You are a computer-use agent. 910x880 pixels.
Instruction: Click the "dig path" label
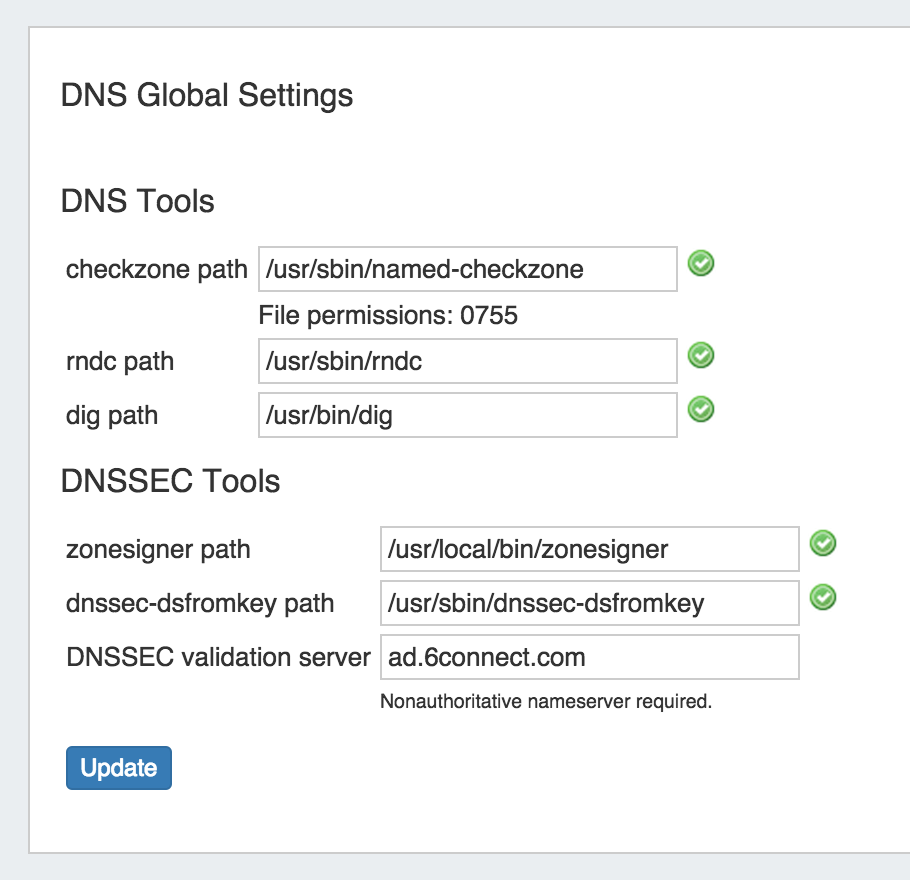[x=112, y=415]
